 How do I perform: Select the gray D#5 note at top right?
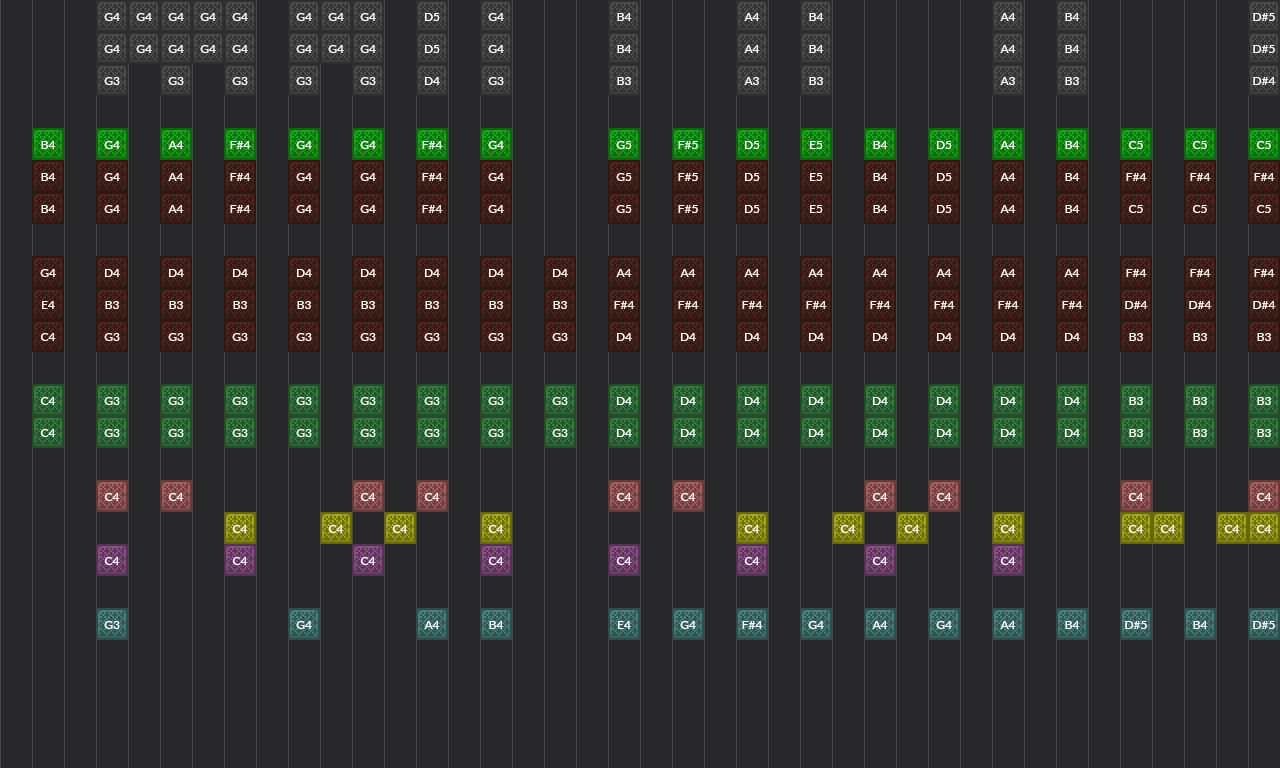point(1263,17)
